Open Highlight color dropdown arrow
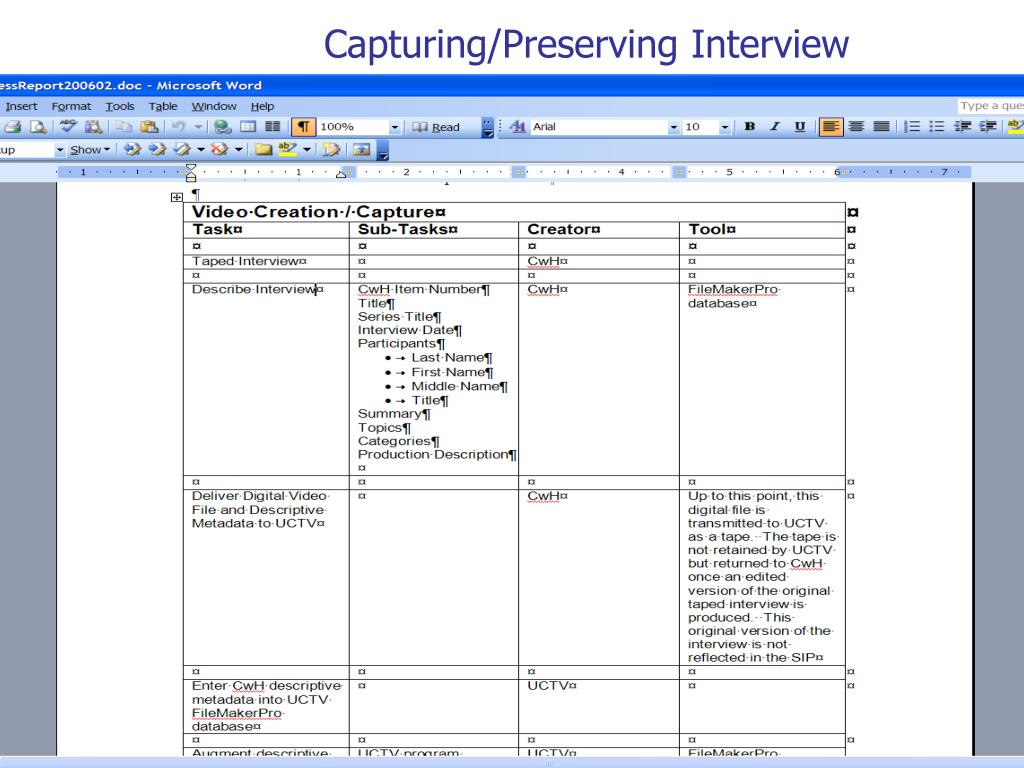 [x=307, y=150]
